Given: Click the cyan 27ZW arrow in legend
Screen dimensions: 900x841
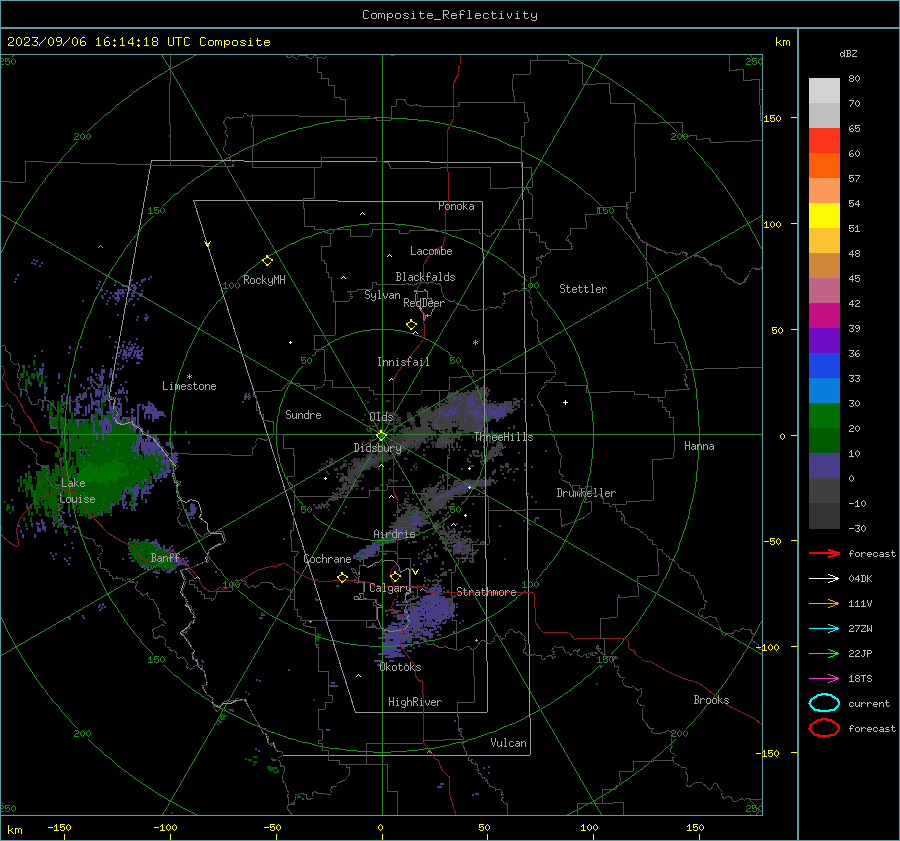Looking at the screenshot, I should pos(824,629).
